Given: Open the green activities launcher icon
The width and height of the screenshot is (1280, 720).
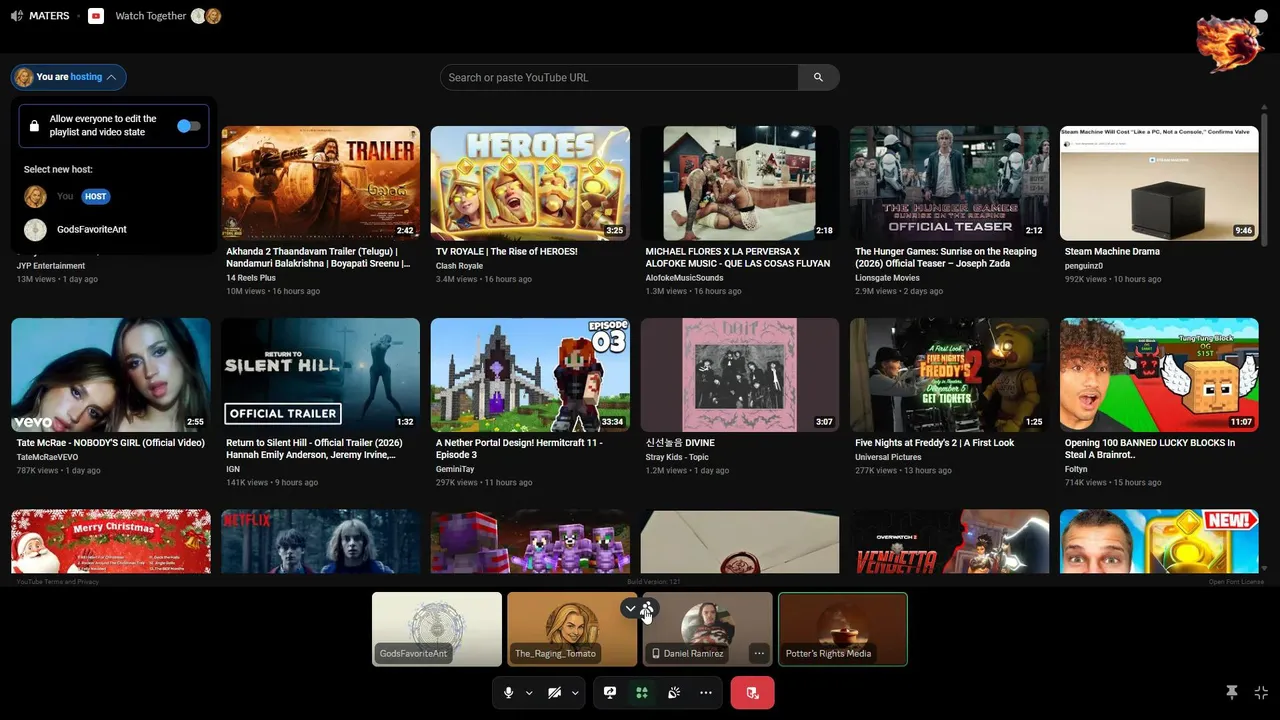Looking at the screenshot, I should pyautogui.click(x=642, y=693).
